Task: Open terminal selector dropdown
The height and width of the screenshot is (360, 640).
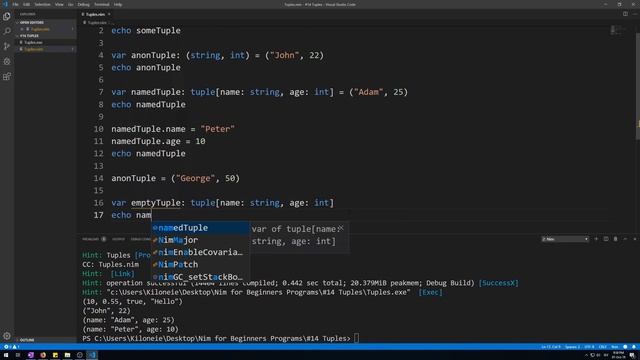Action: (x=565, y=239)
